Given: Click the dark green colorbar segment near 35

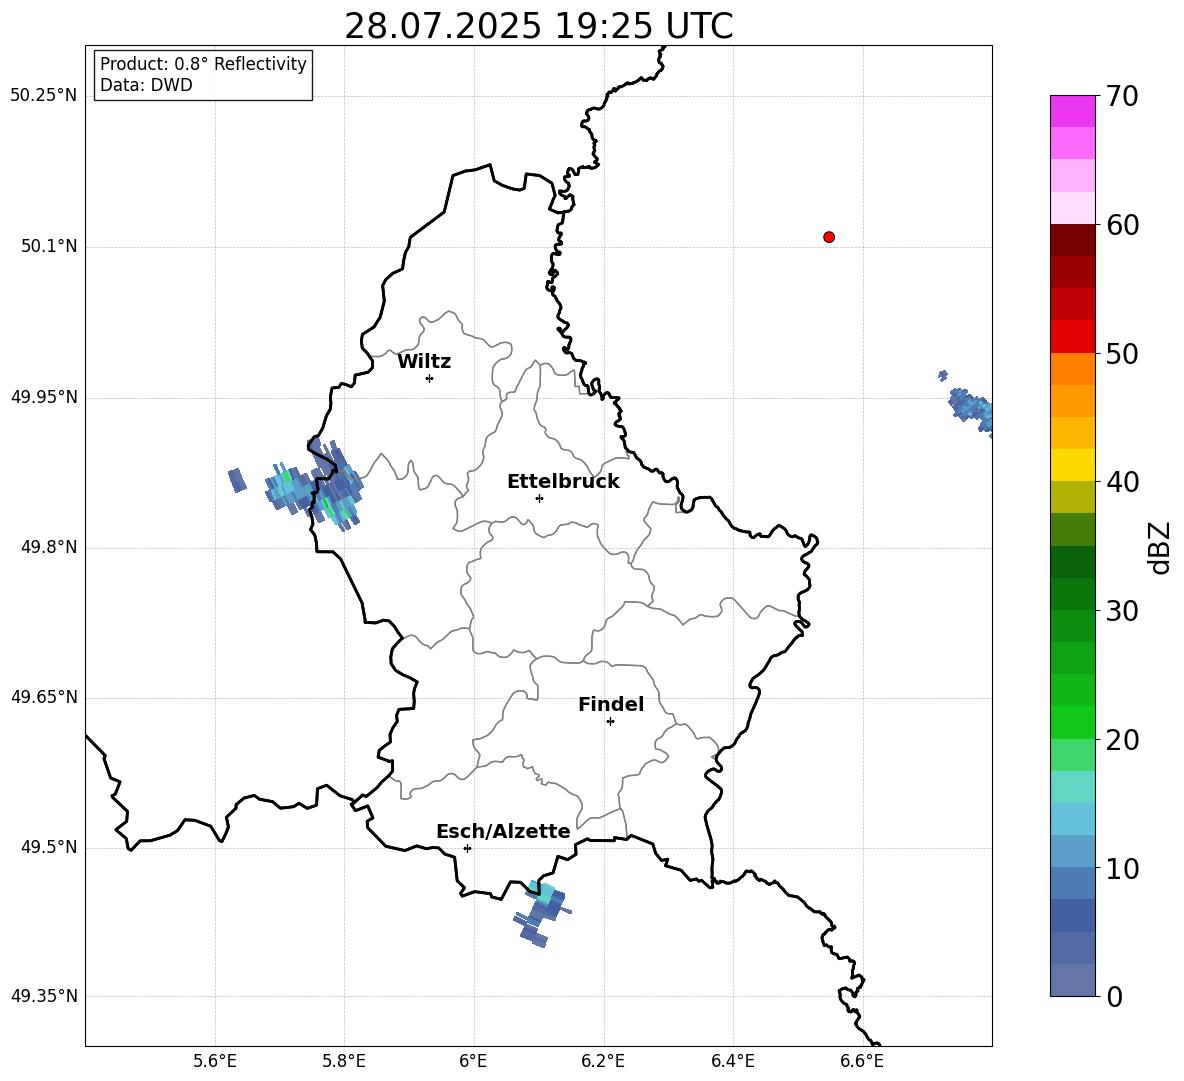Looking at the screenshot, I should tap(1072, 562).
